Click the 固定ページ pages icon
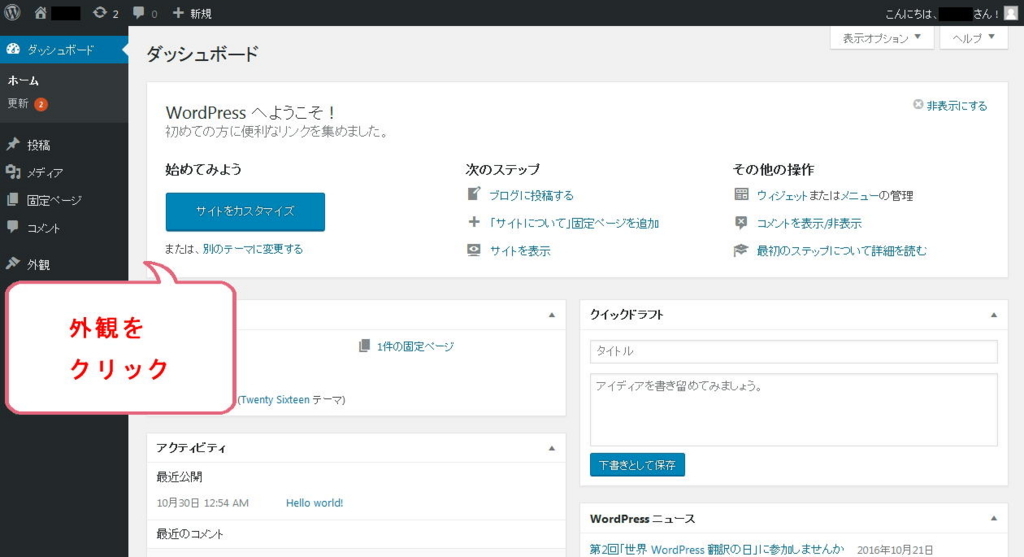The image size is (1024, 557). (x=12, y=200)
